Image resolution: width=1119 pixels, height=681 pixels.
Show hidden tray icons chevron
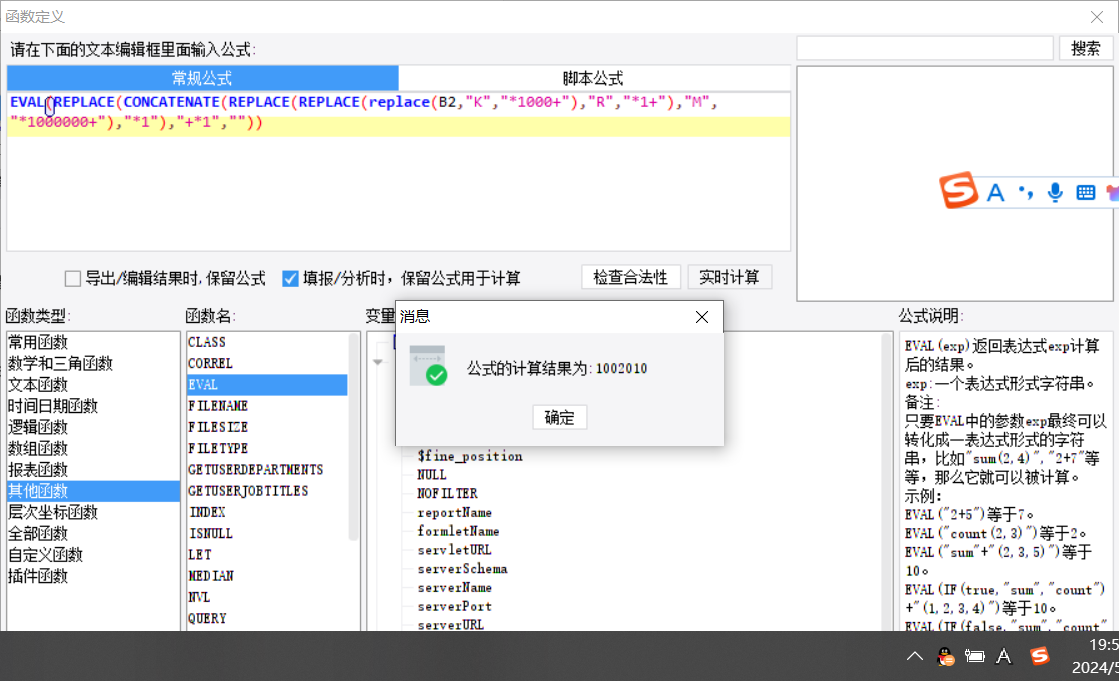[914, 656]
